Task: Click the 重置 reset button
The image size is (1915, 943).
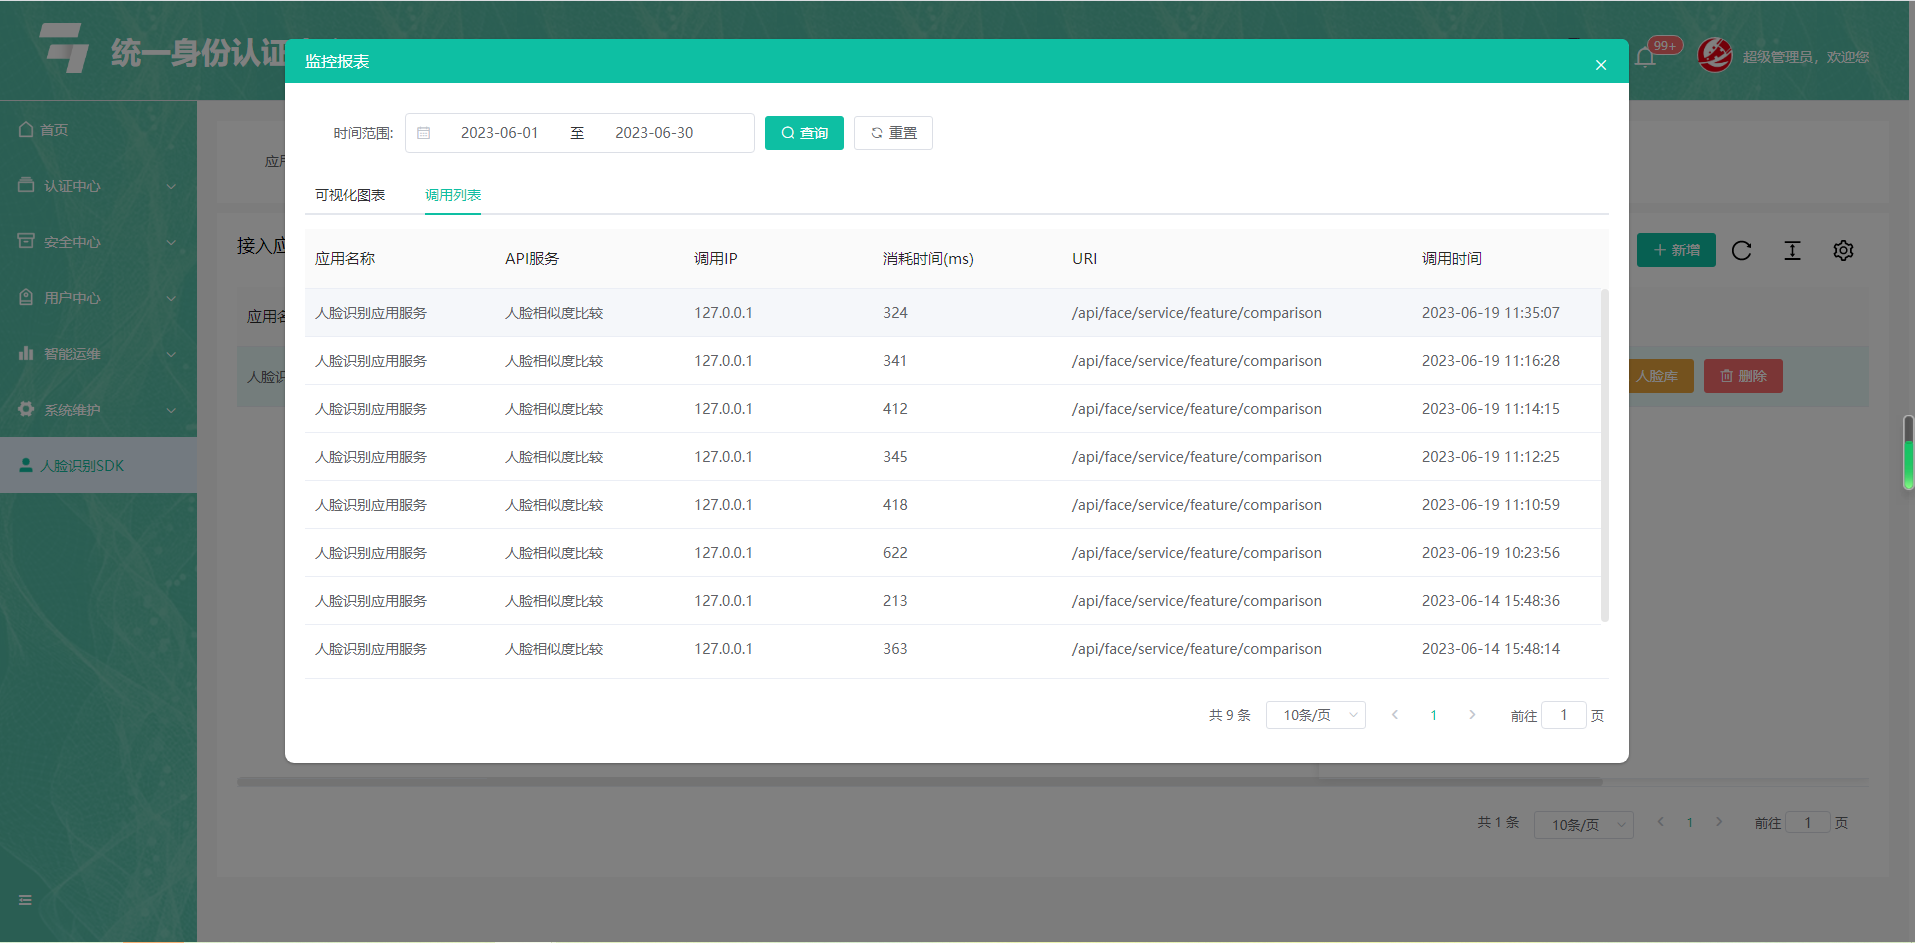Action: [893, 133]
